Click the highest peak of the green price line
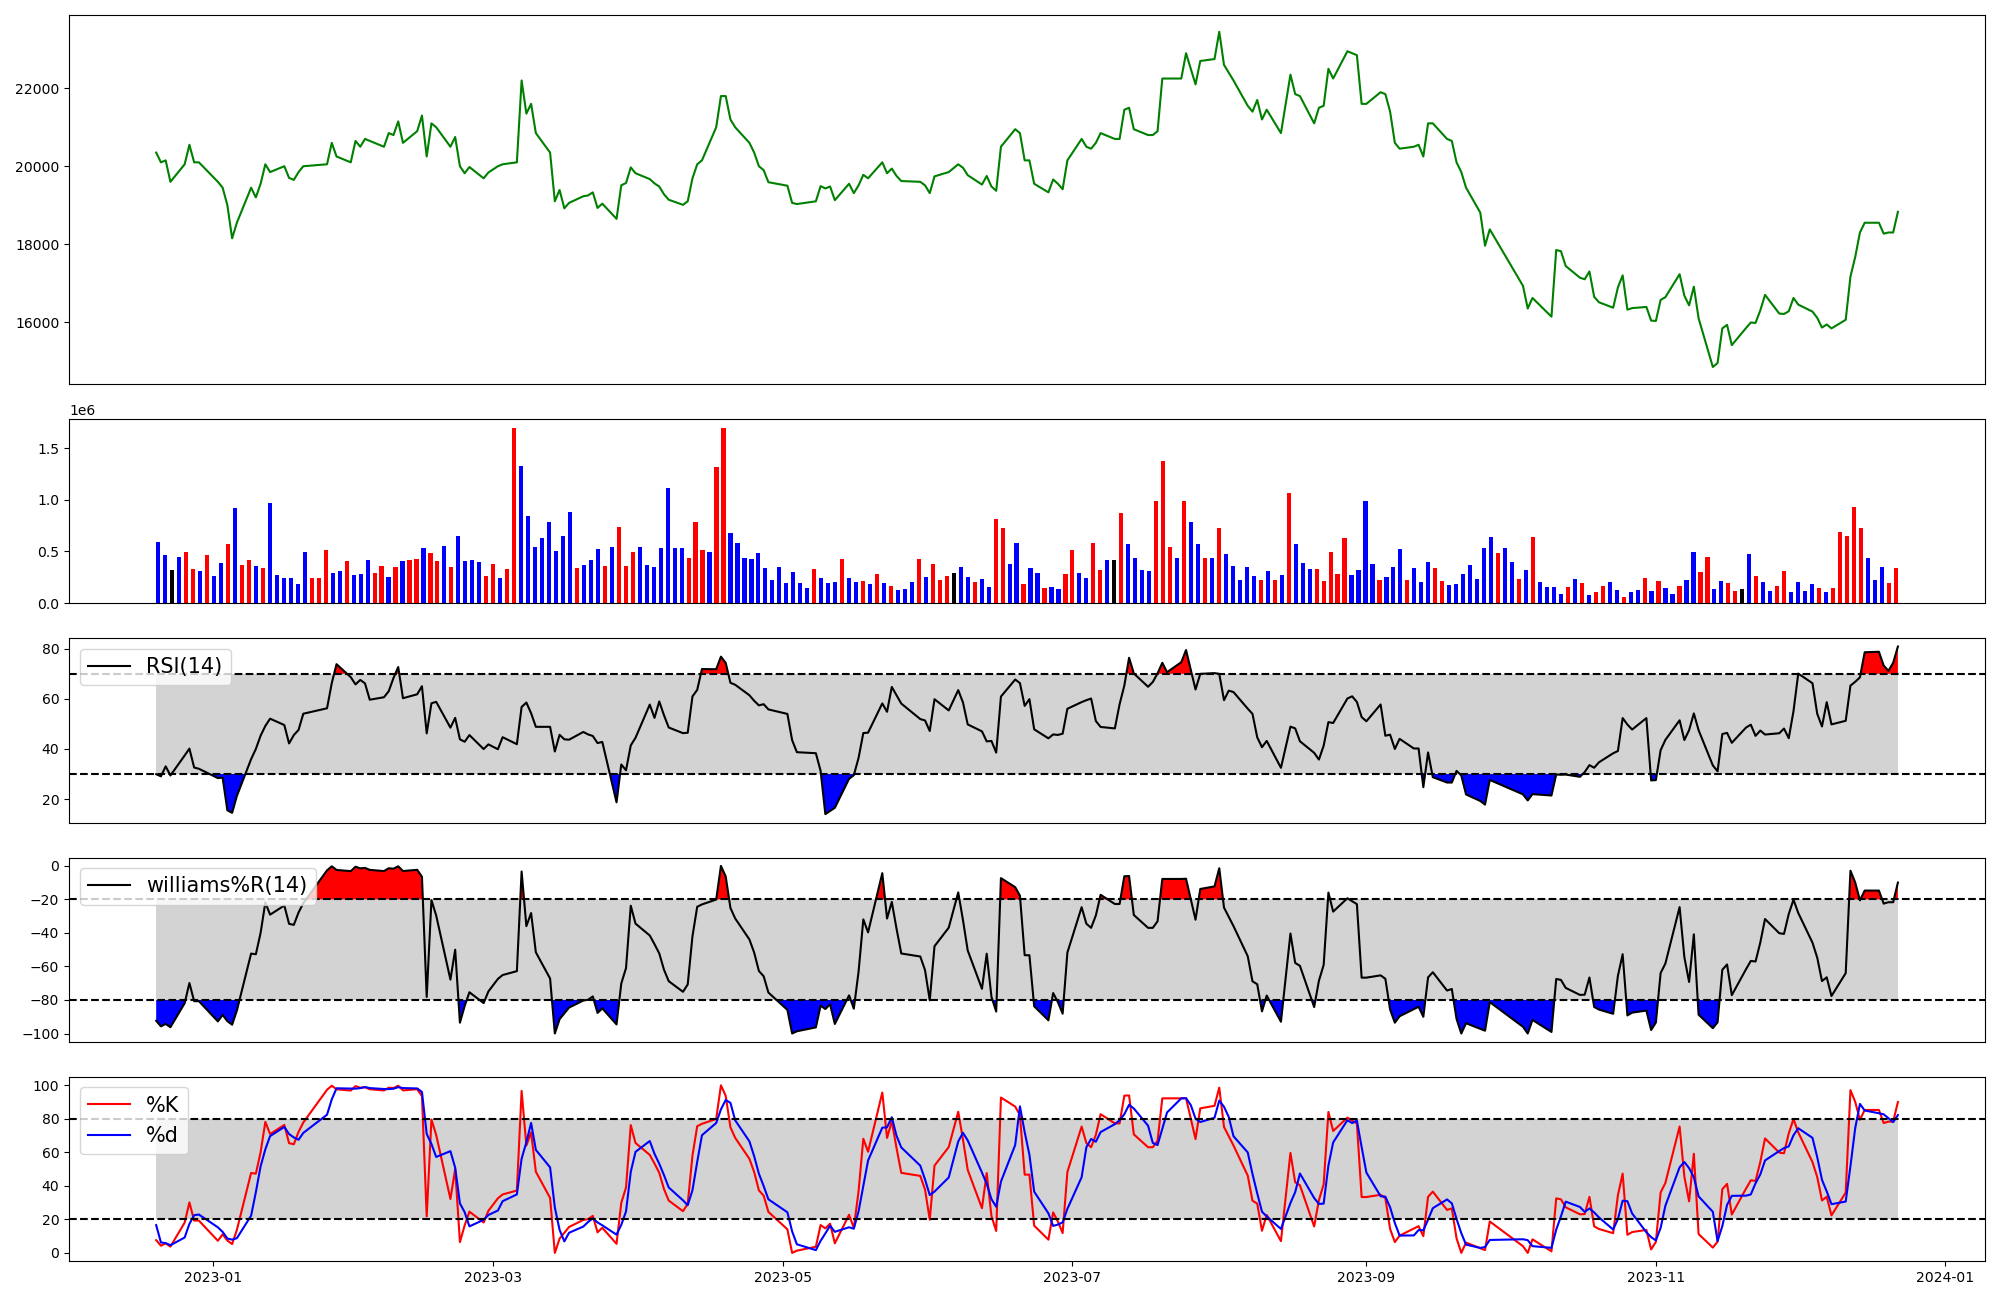 pyautogui.click(x=1219, y=32)
